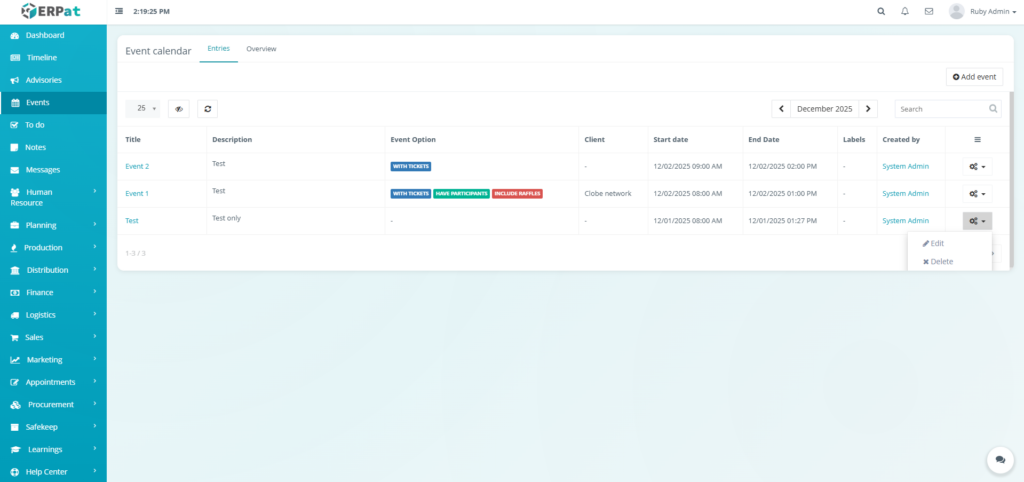The width and height of the screenshot is (1024, 482).
Task: Expand the Human Resource sidebar menu
Action: [x=53, y=197]
